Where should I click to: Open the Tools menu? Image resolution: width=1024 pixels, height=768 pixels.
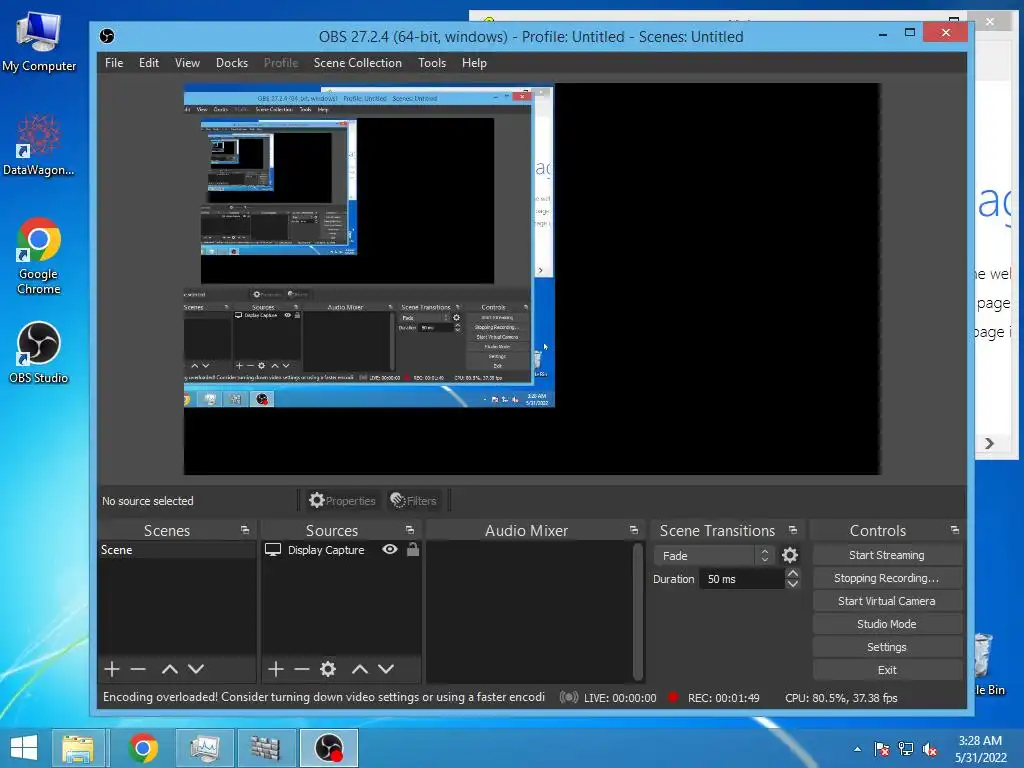point(432,63)
